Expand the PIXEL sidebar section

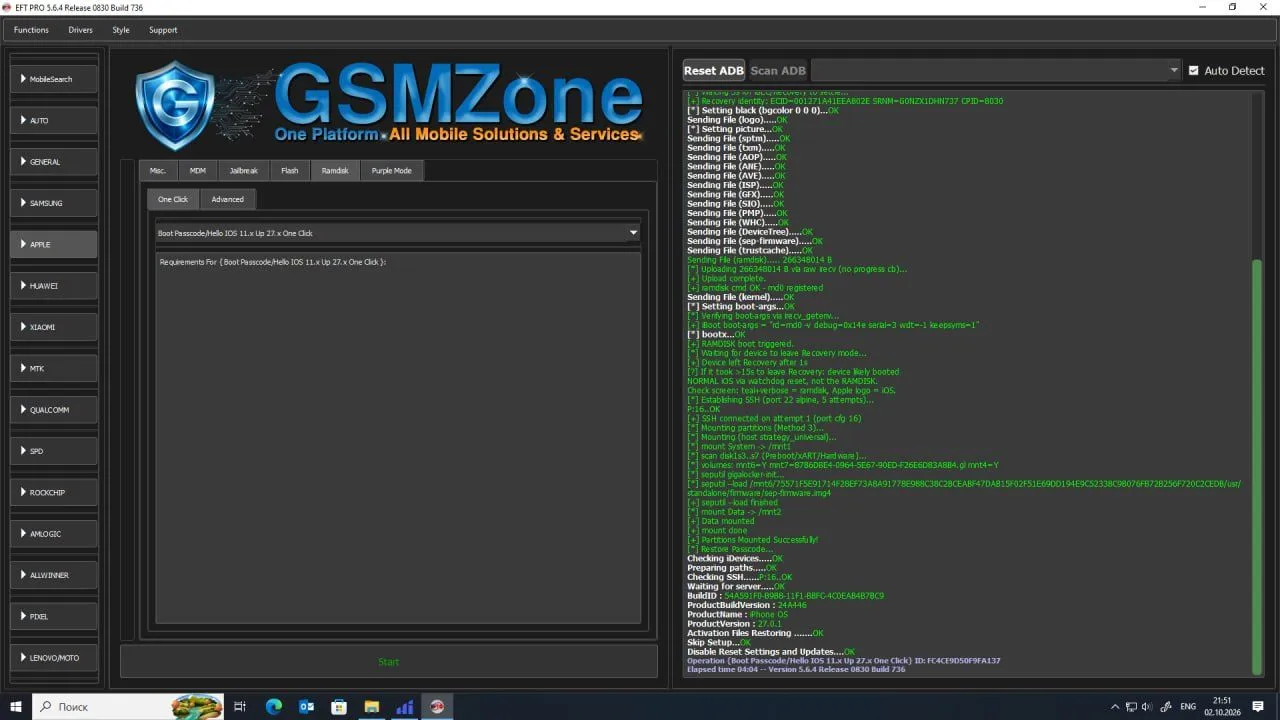coord(54,616)
